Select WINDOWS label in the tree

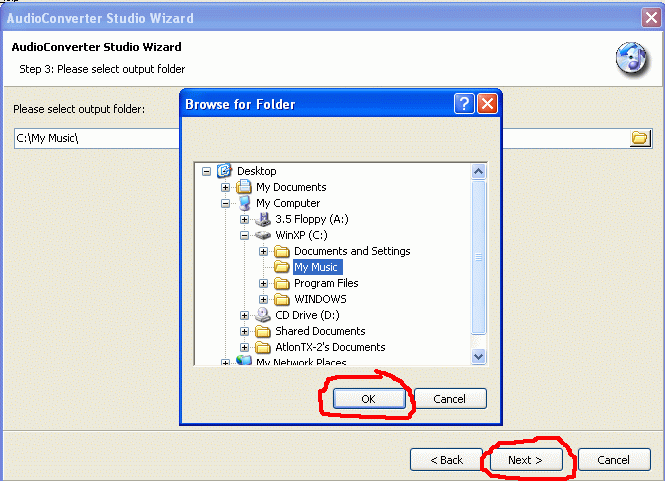click(320, 299)
